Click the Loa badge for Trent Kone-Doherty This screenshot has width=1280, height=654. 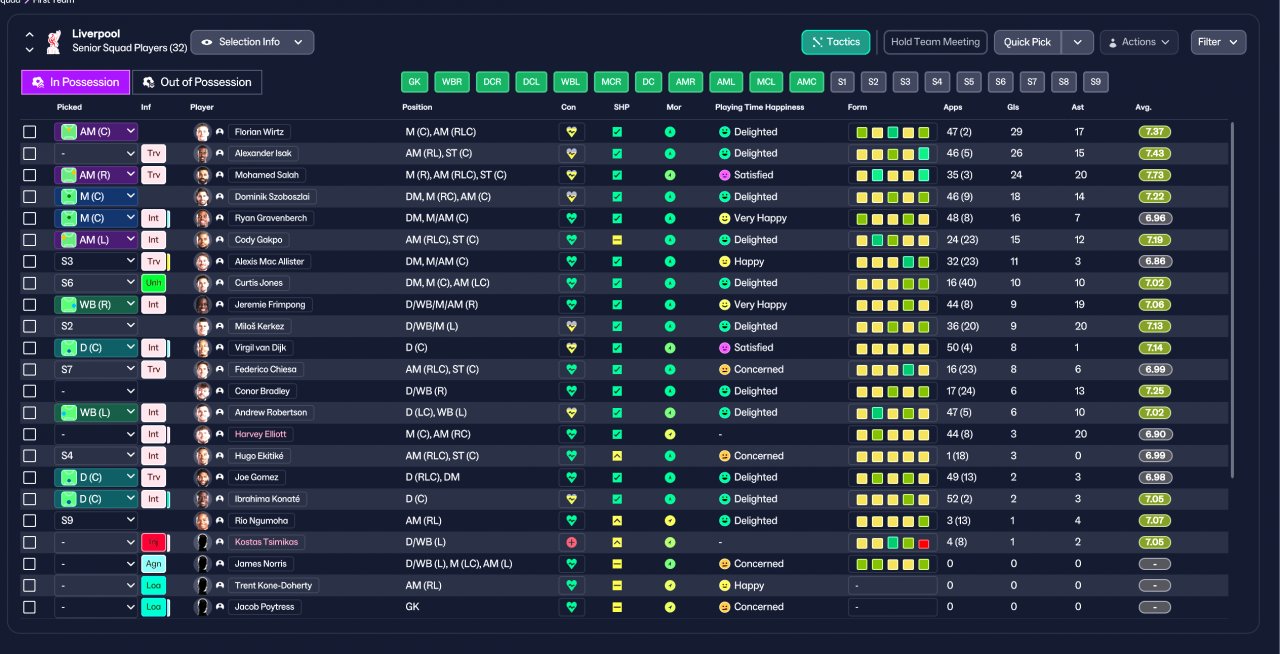coord(153,586)
